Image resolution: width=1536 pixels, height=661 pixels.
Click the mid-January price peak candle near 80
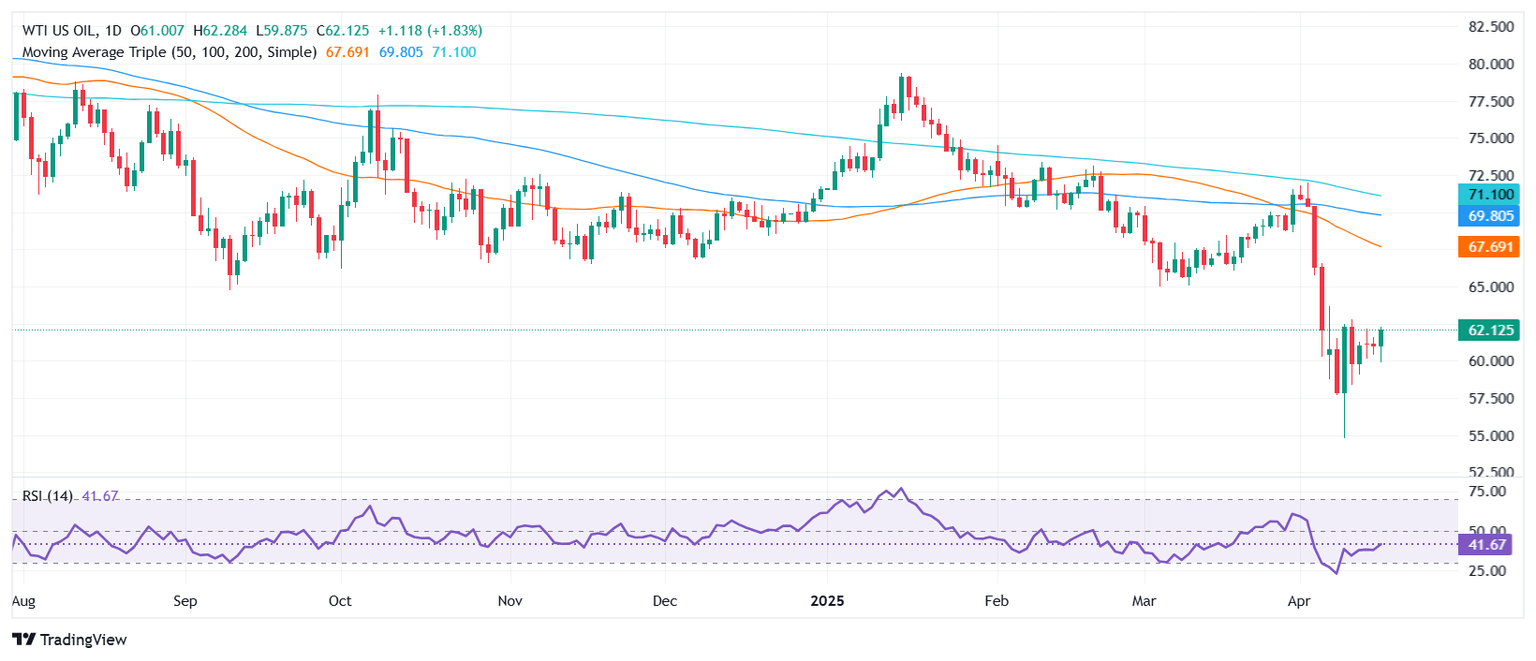[902, 94]
